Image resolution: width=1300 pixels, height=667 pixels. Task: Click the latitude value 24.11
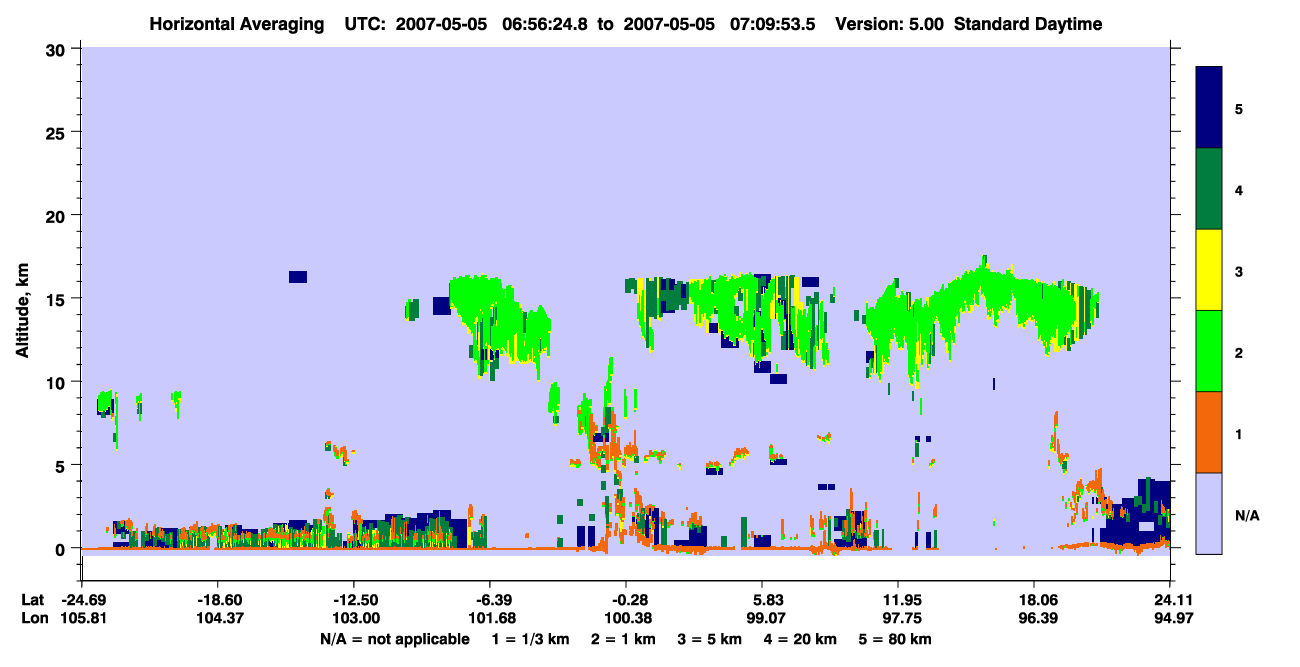1170,600
